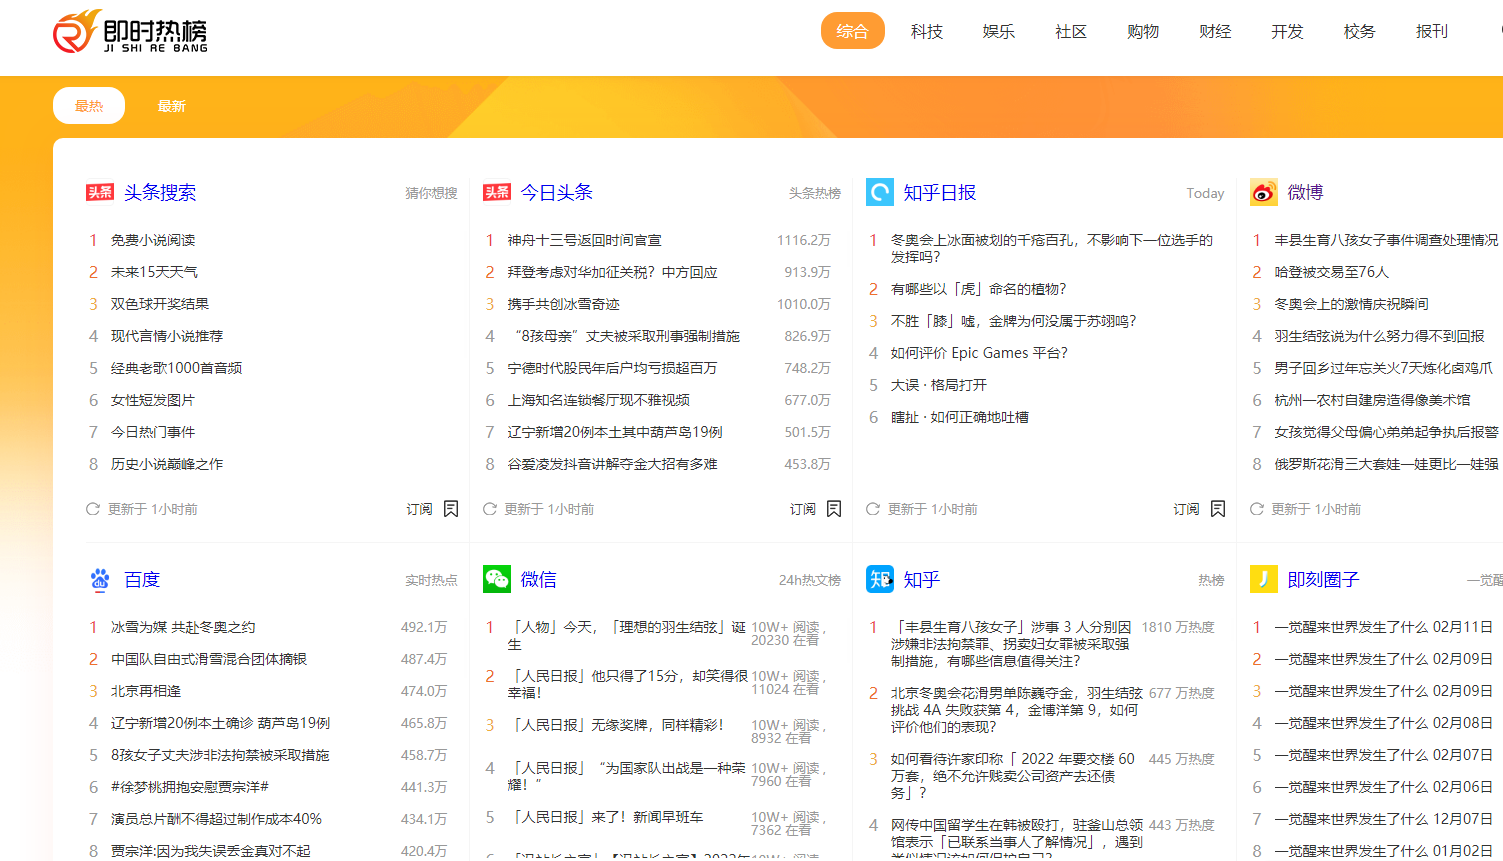Open 双色球开奖结果 entry

point(160,304)
